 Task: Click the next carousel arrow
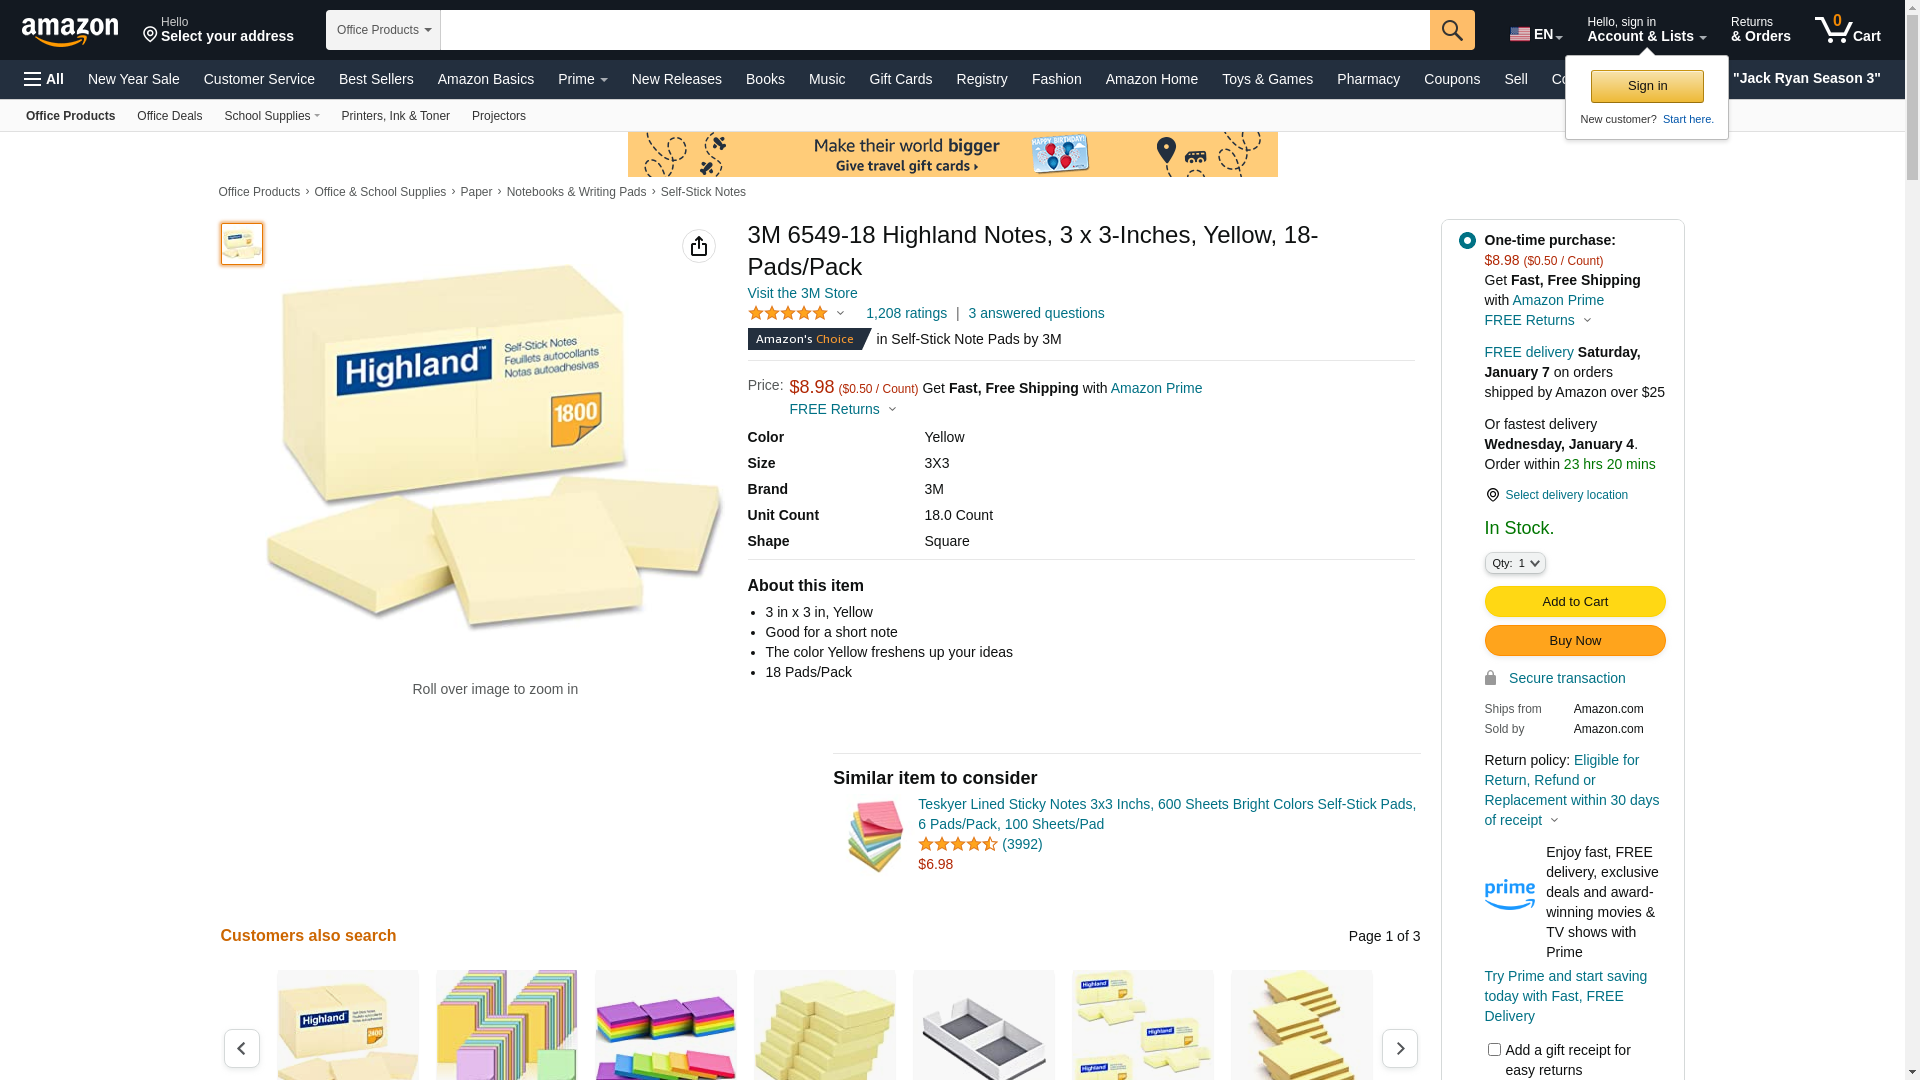(1399, 1048)
